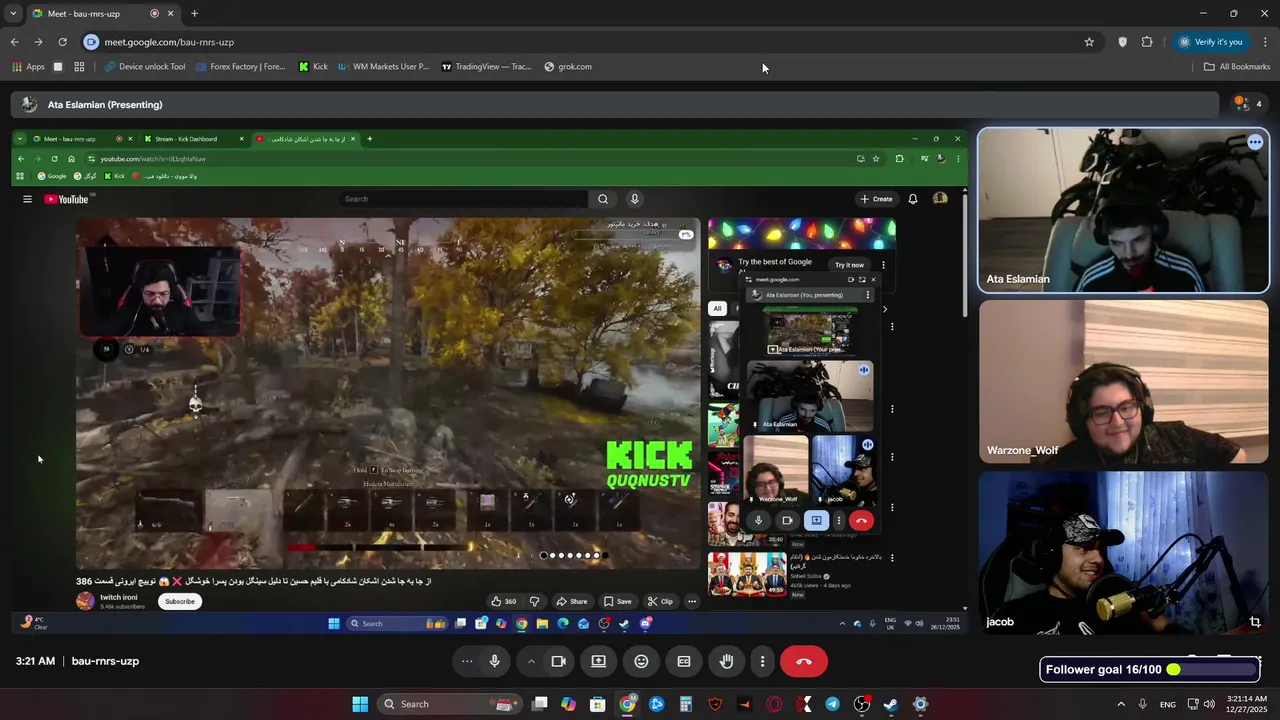Open Forex Factory bookmark
The image size is (1280, 720).
click(240, 67)
